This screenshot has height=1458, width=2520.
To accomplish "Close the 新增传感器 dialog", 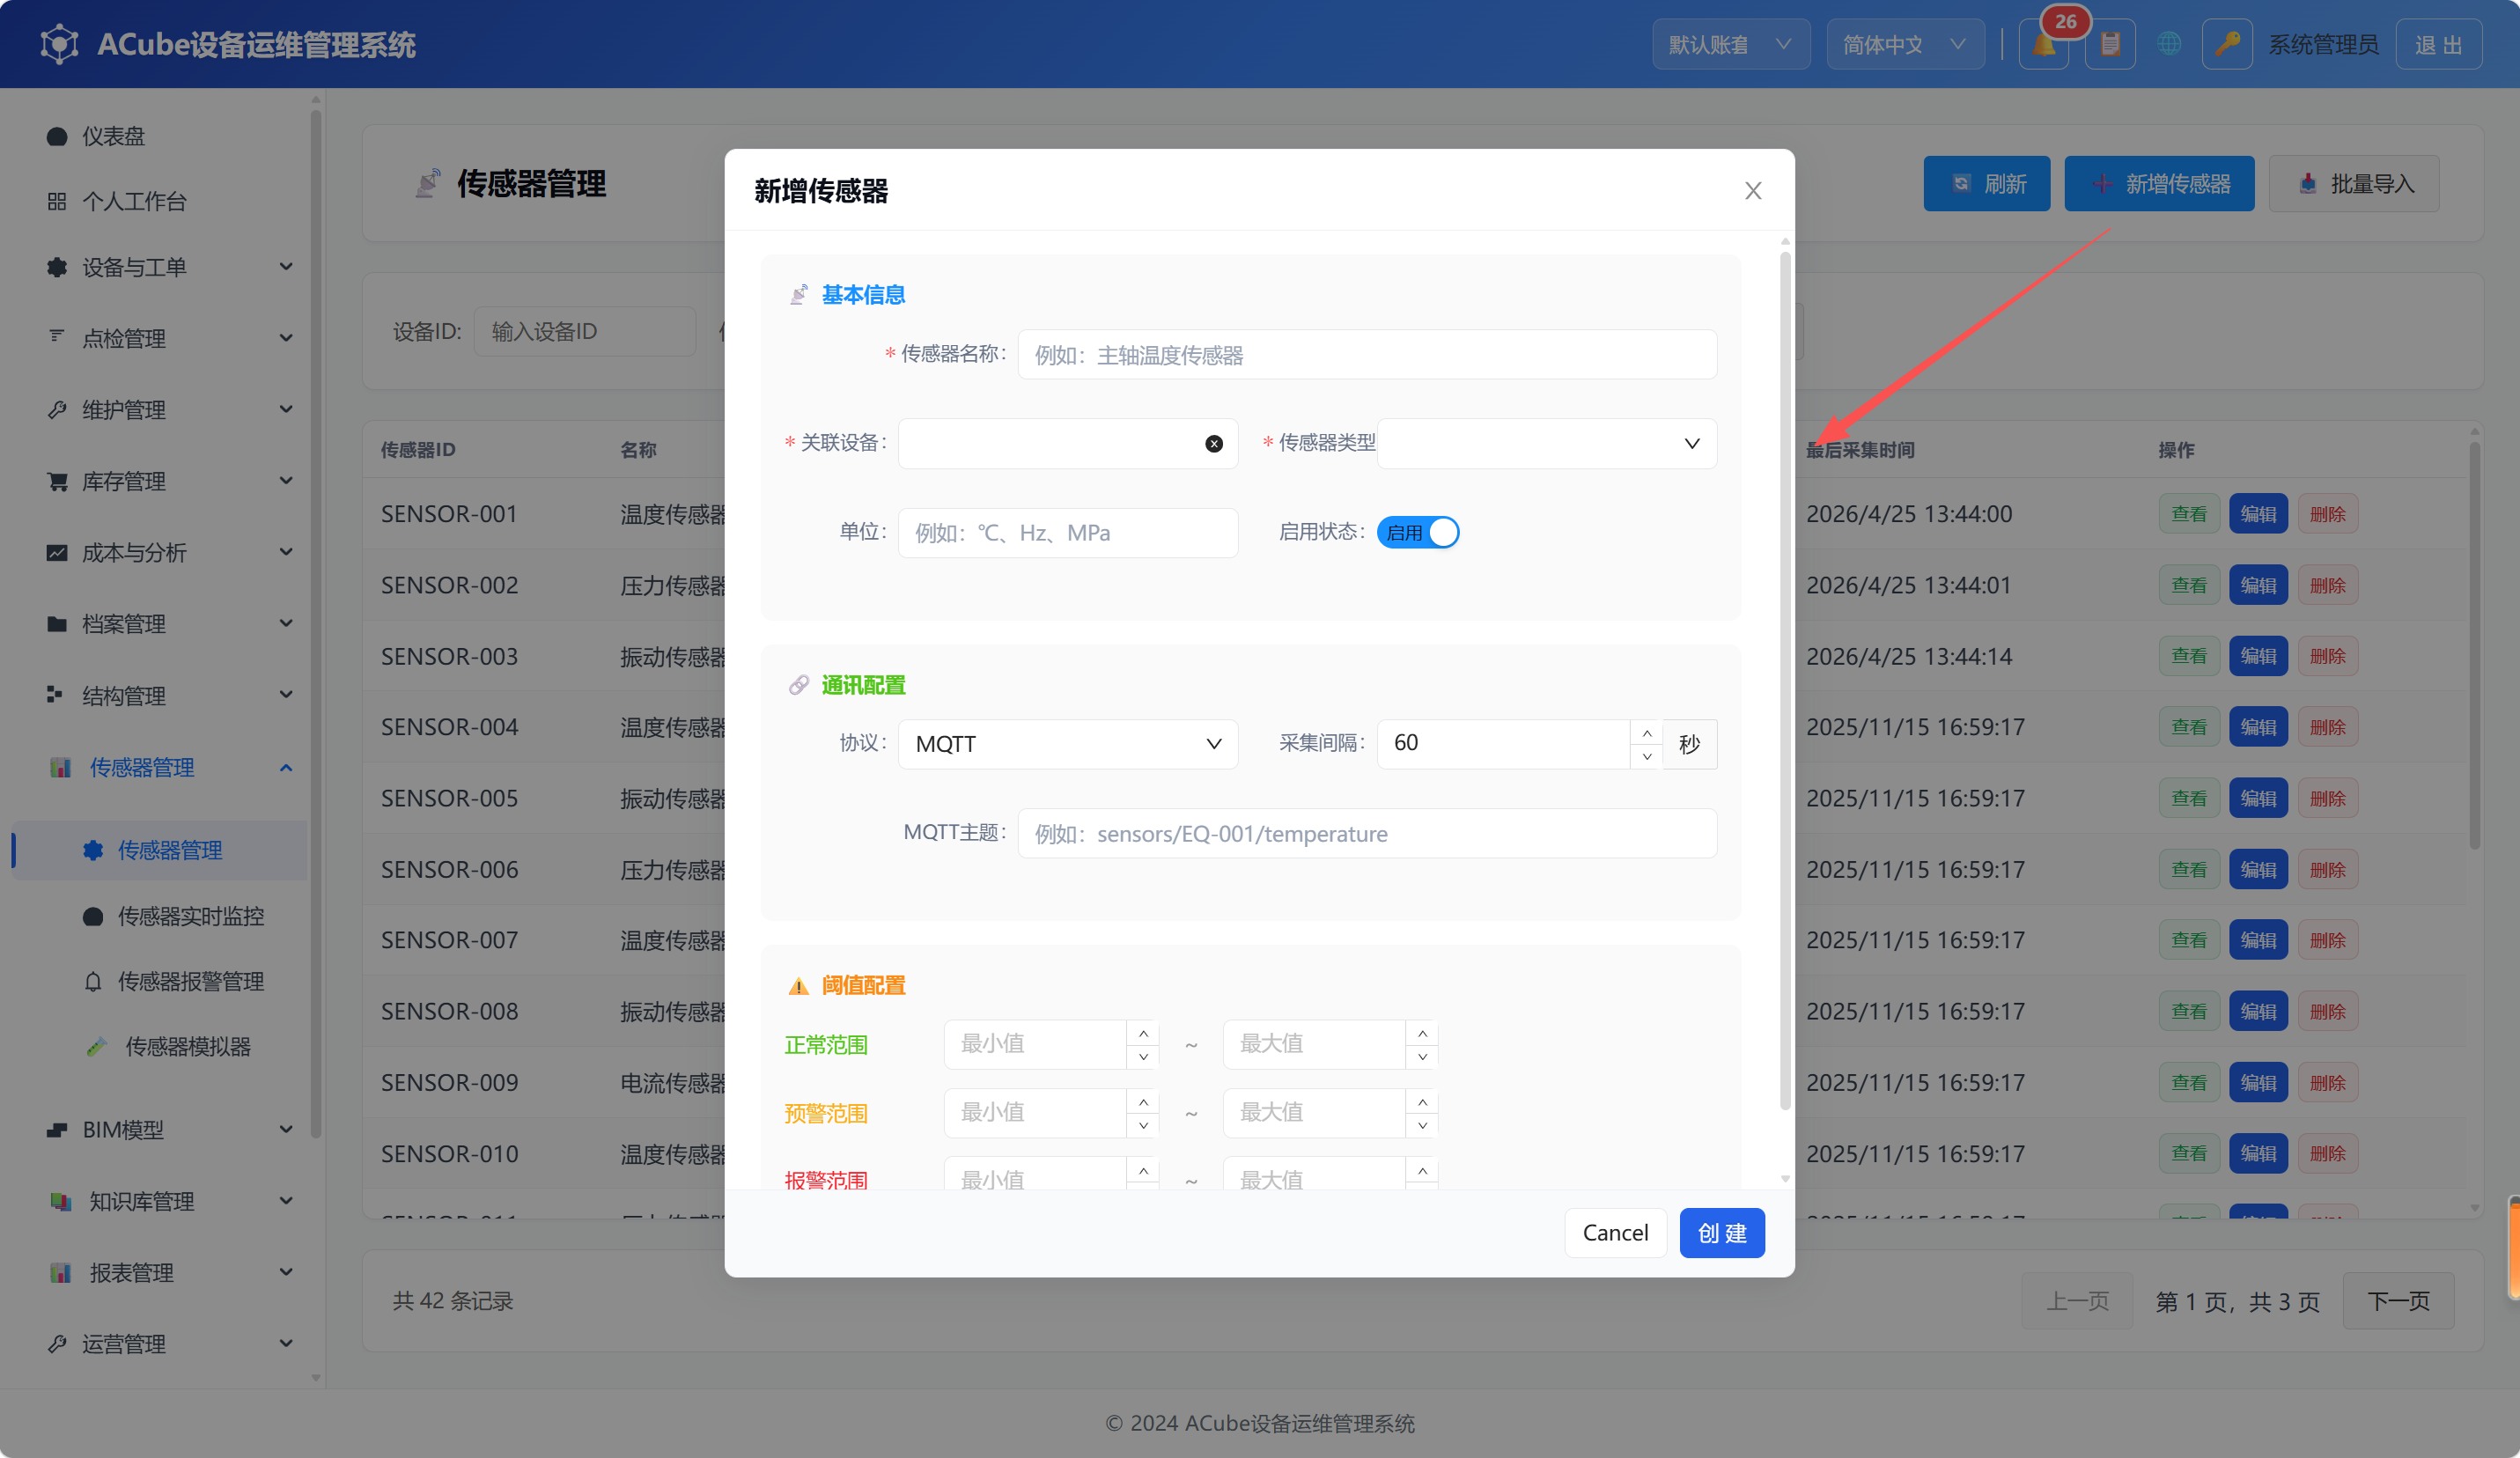I will tap(1753, 190).
